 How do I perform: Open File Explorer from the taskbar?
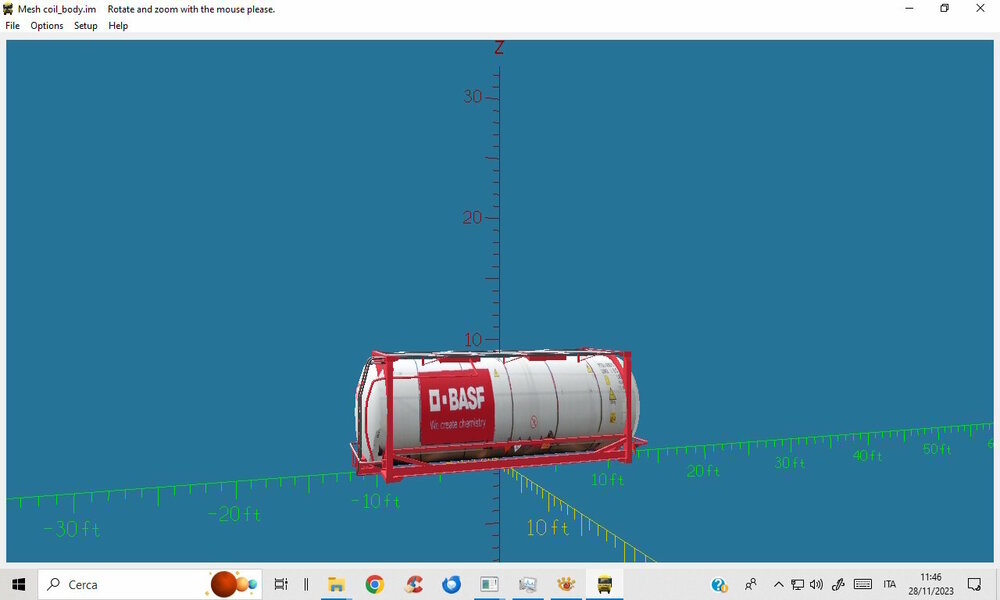[336, 584]
